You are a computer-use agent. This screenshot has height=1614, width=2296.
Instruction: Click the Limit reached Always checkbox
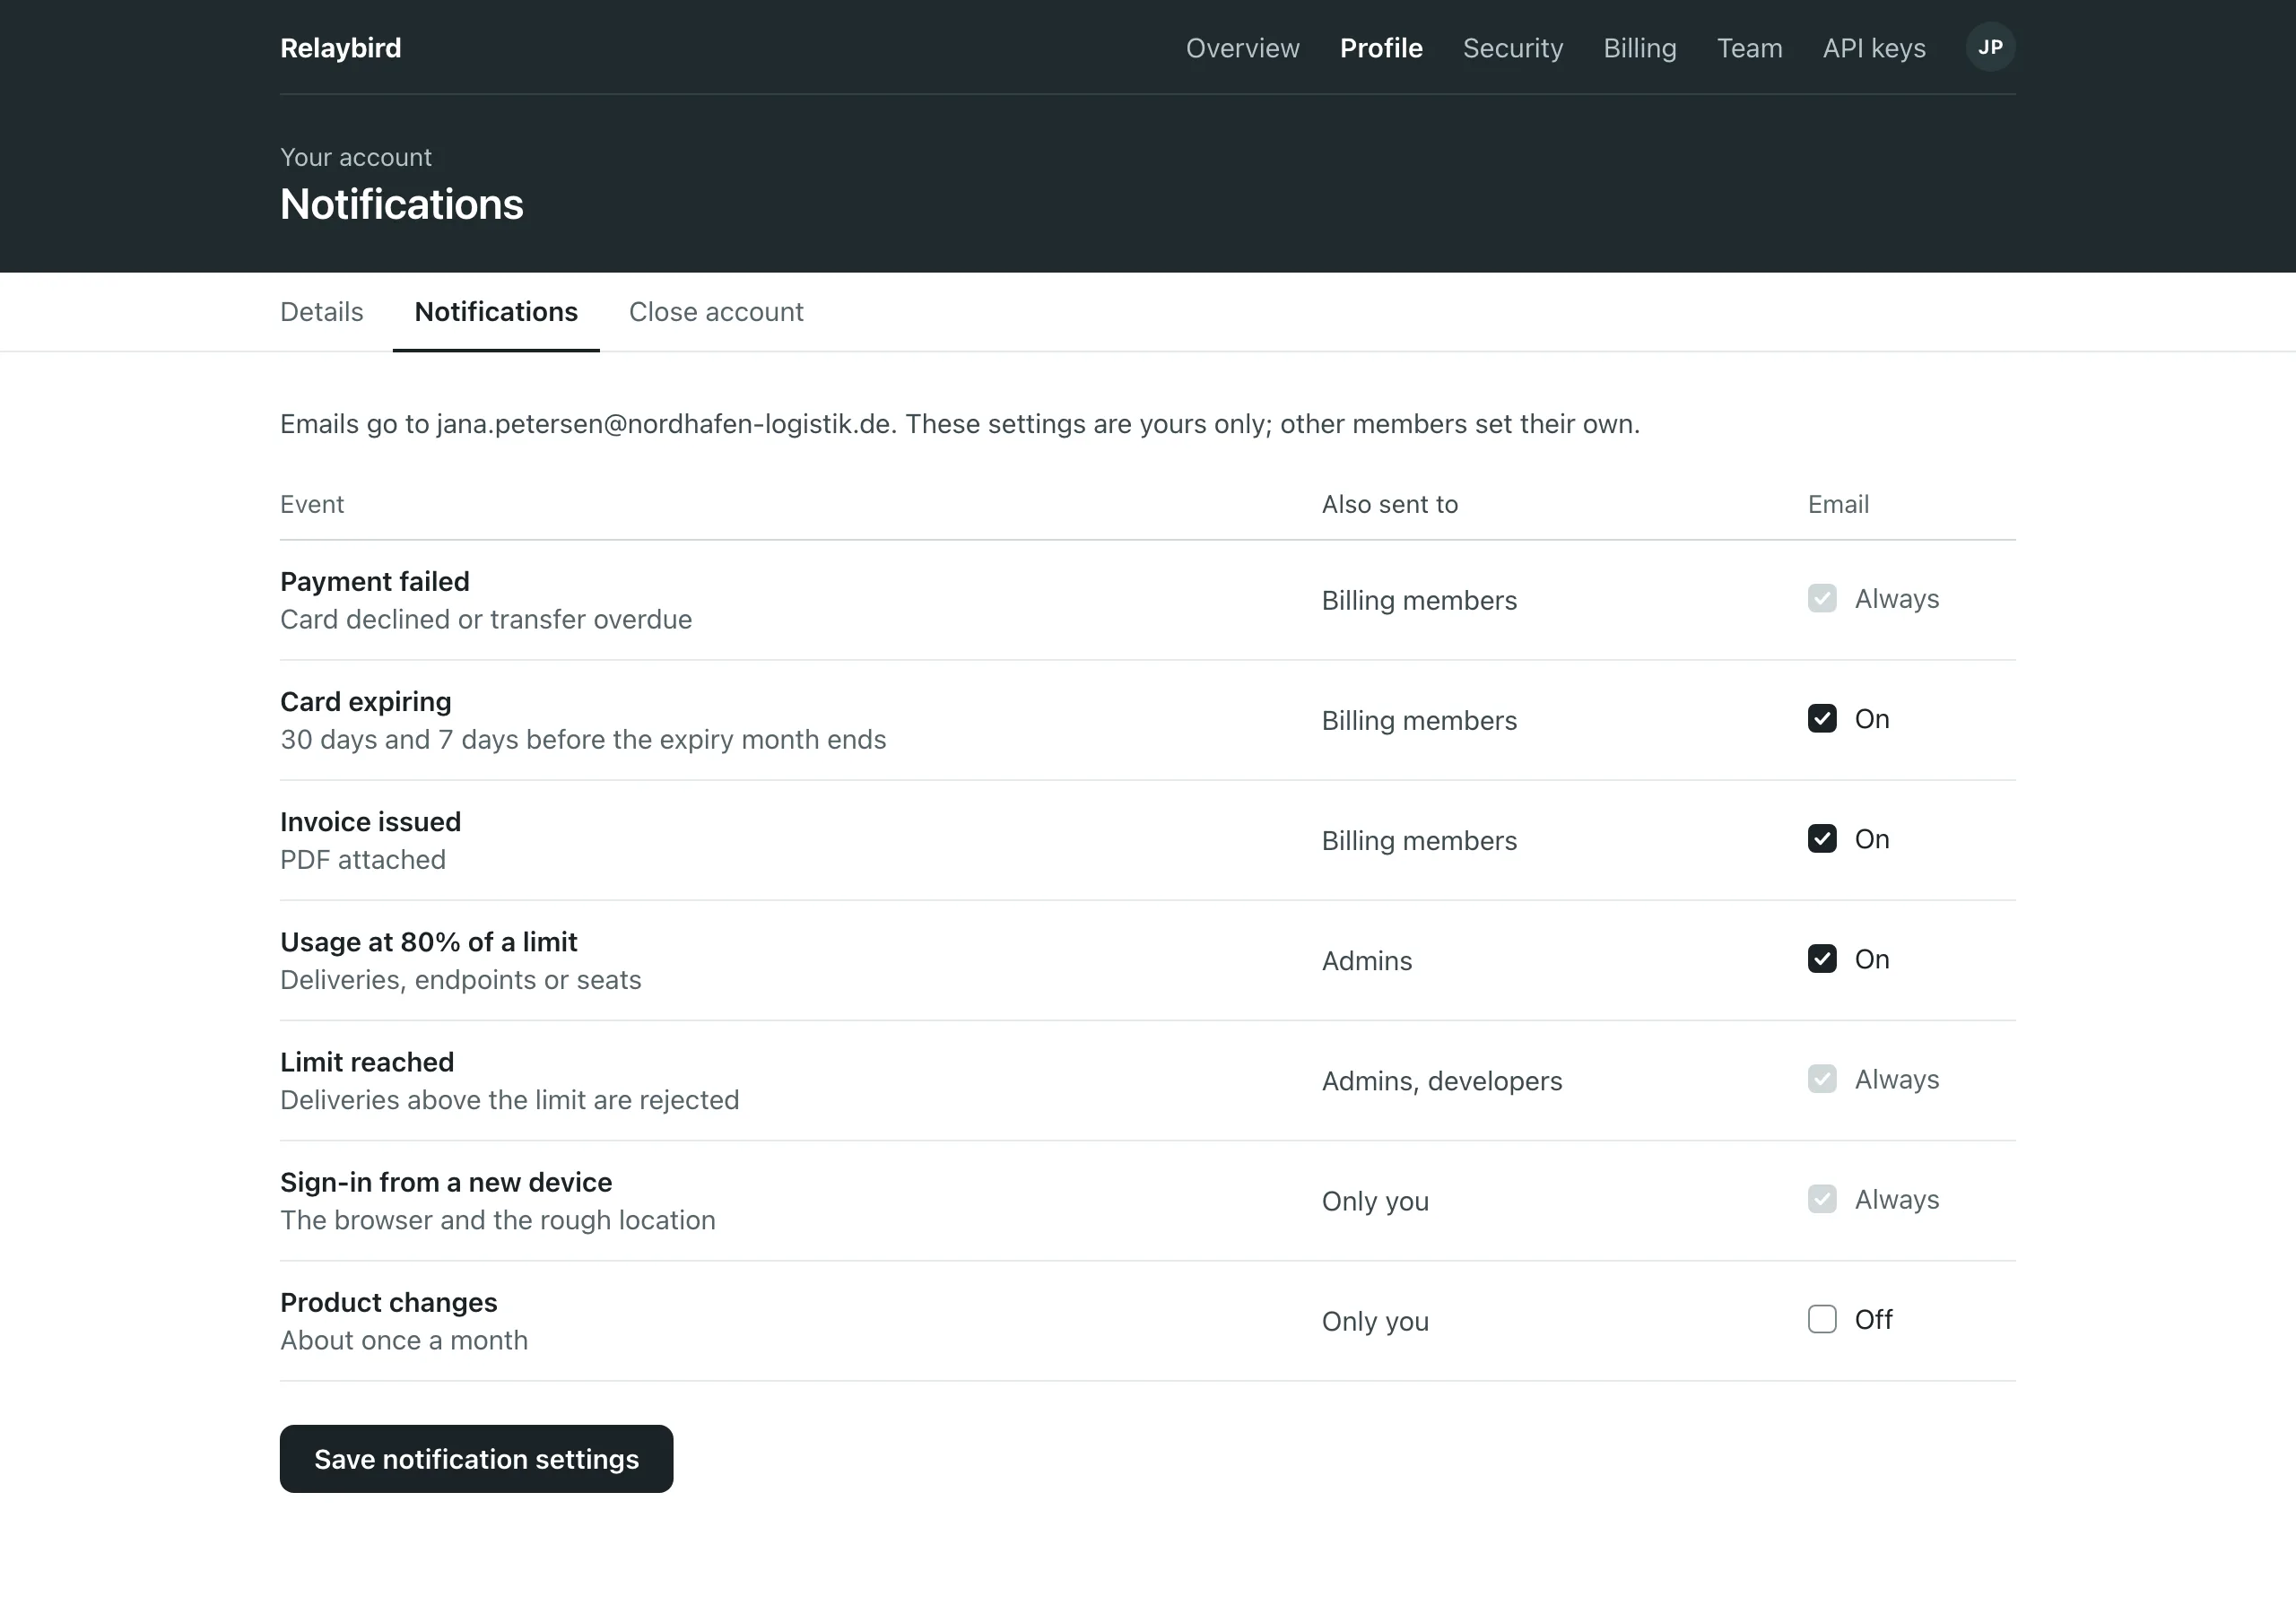tap(1822, 1079)
